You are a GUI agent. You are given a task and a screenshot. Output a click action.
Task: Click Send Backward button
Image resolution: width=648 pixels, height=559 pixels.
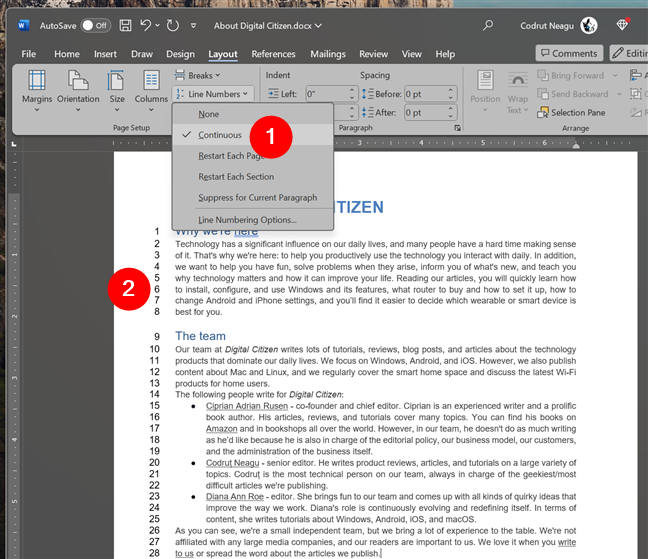(573, 94)
